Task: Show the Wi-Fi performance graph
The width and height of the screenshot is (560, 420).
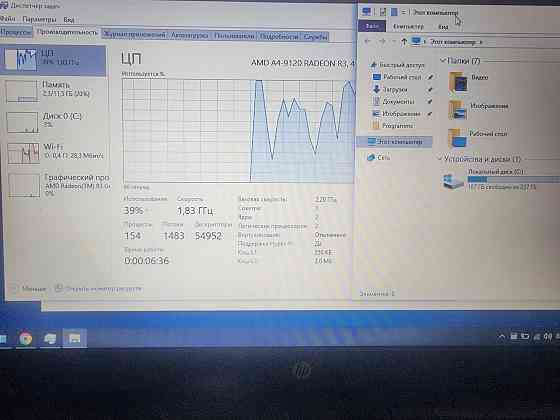Action: (x=54, y=153)
